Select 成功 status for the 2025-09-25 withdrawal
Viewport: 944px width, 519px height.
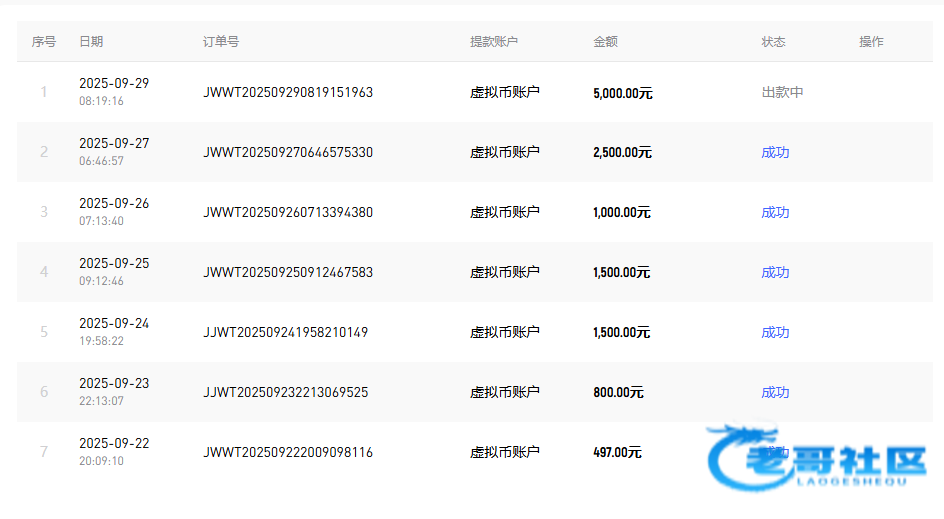pos(775,272)
